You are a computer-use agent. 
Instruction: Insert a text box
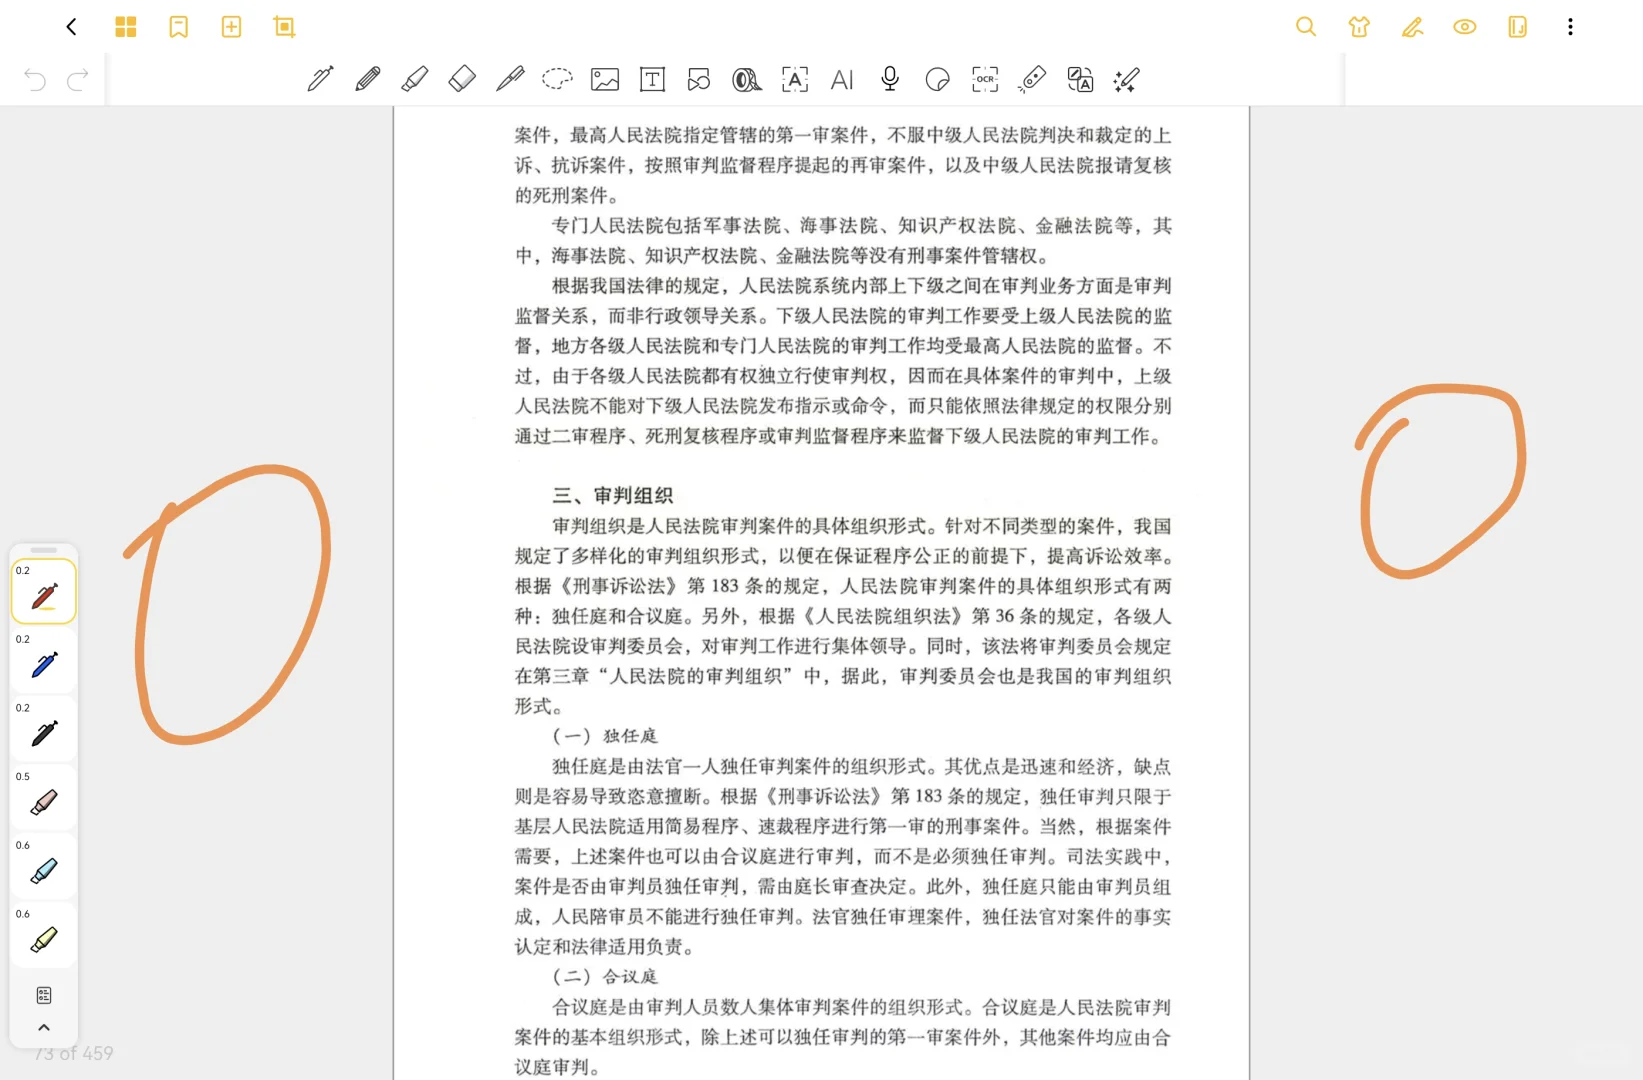pyautogui.click(x=652, y=80)
